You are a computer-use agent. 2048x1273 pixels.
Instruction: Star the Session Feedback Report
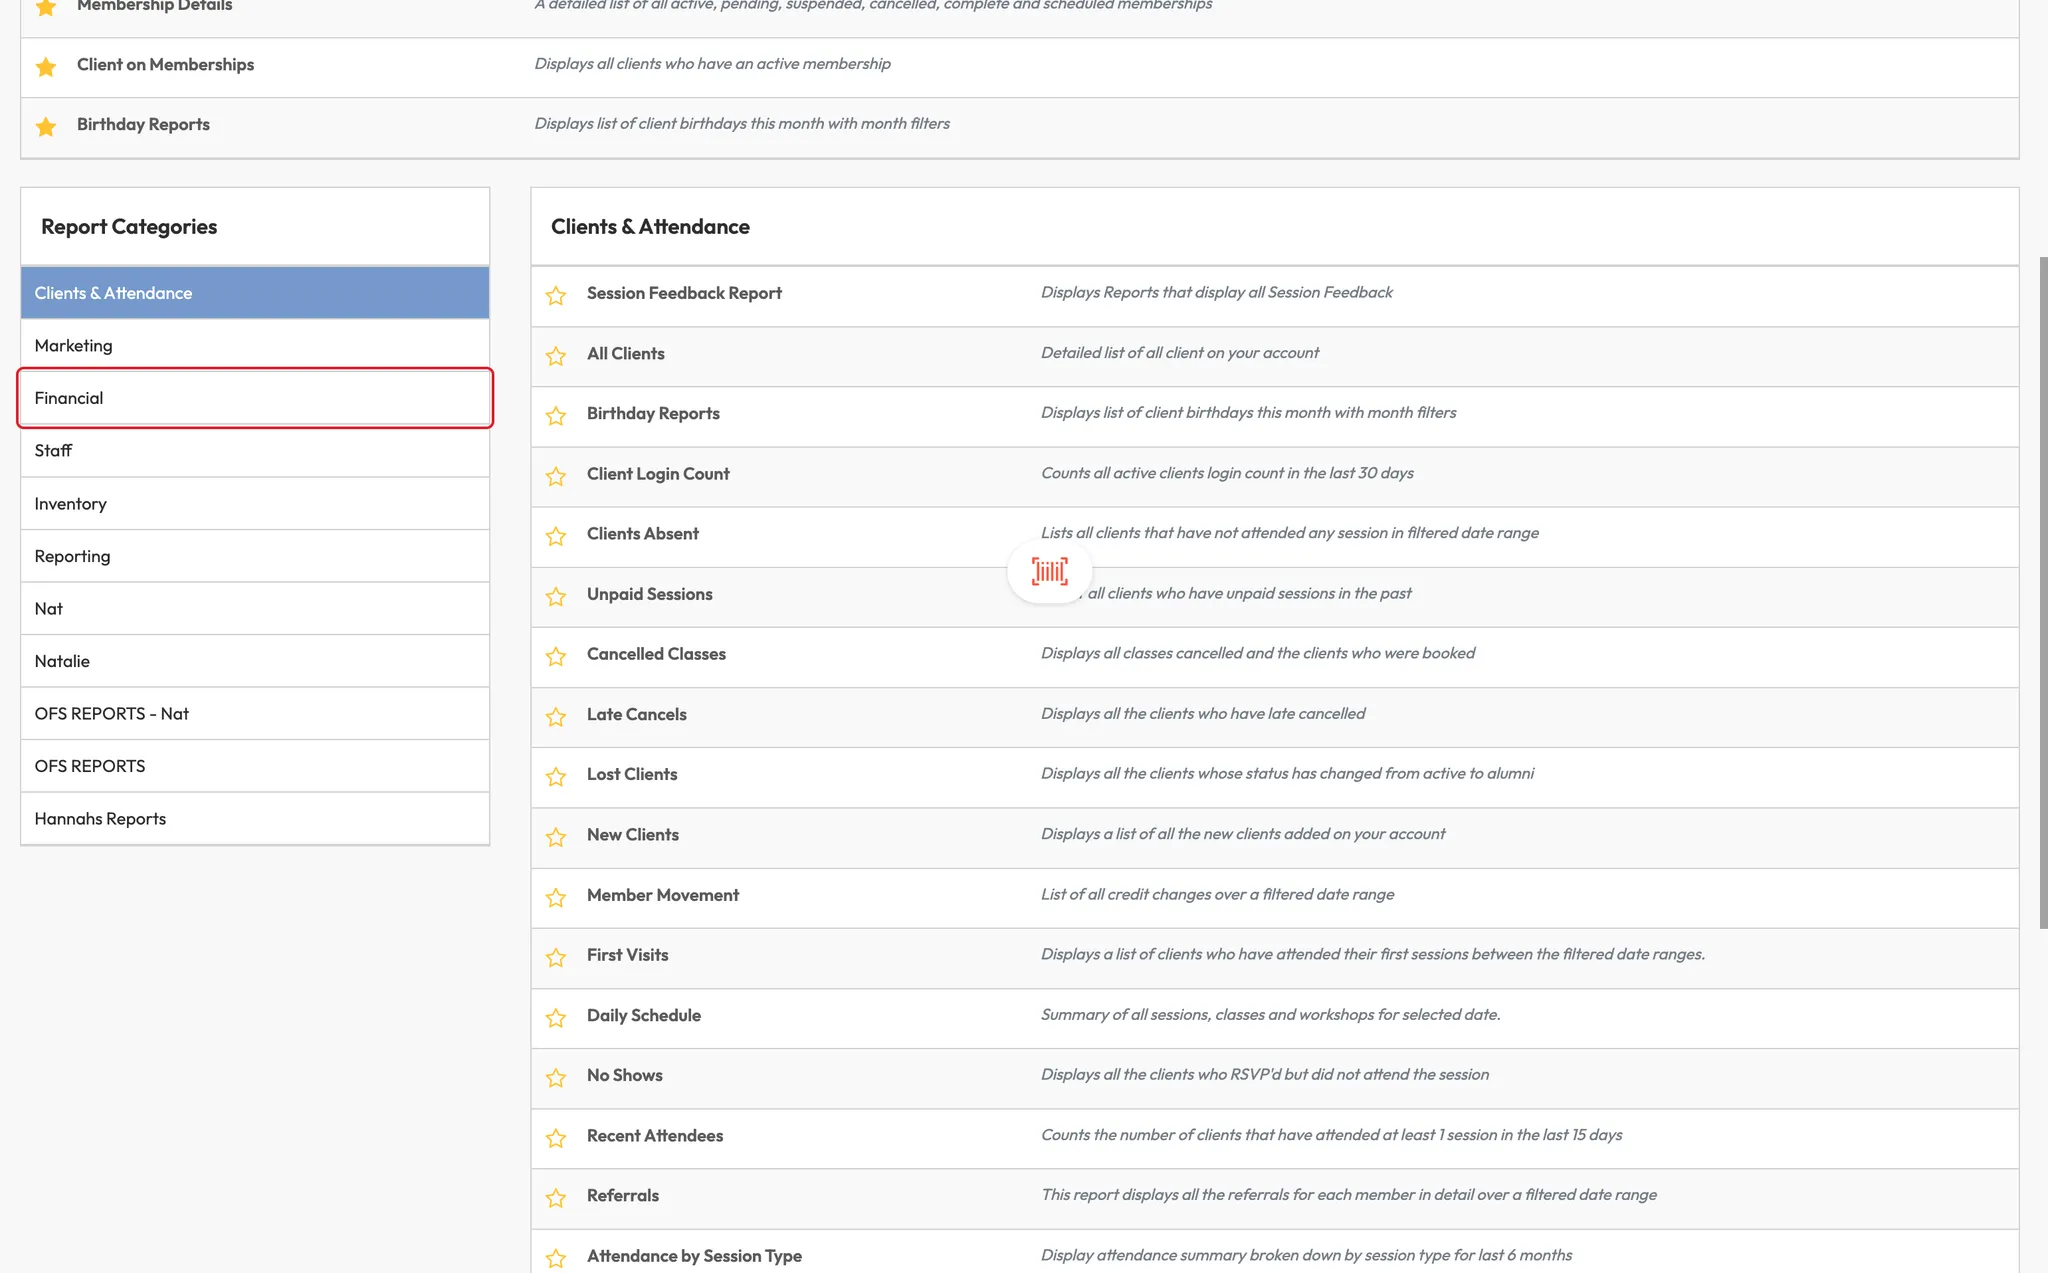556,295
